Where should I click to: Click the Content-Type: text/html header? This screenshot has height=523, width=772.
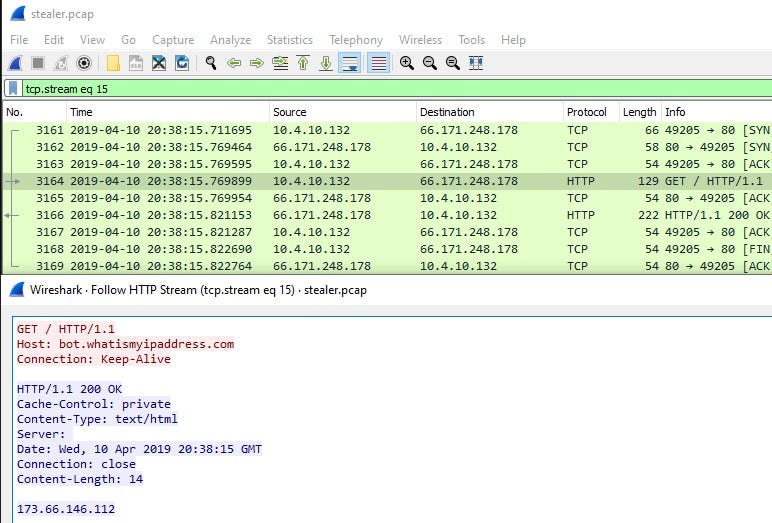(x=97, y=419)
